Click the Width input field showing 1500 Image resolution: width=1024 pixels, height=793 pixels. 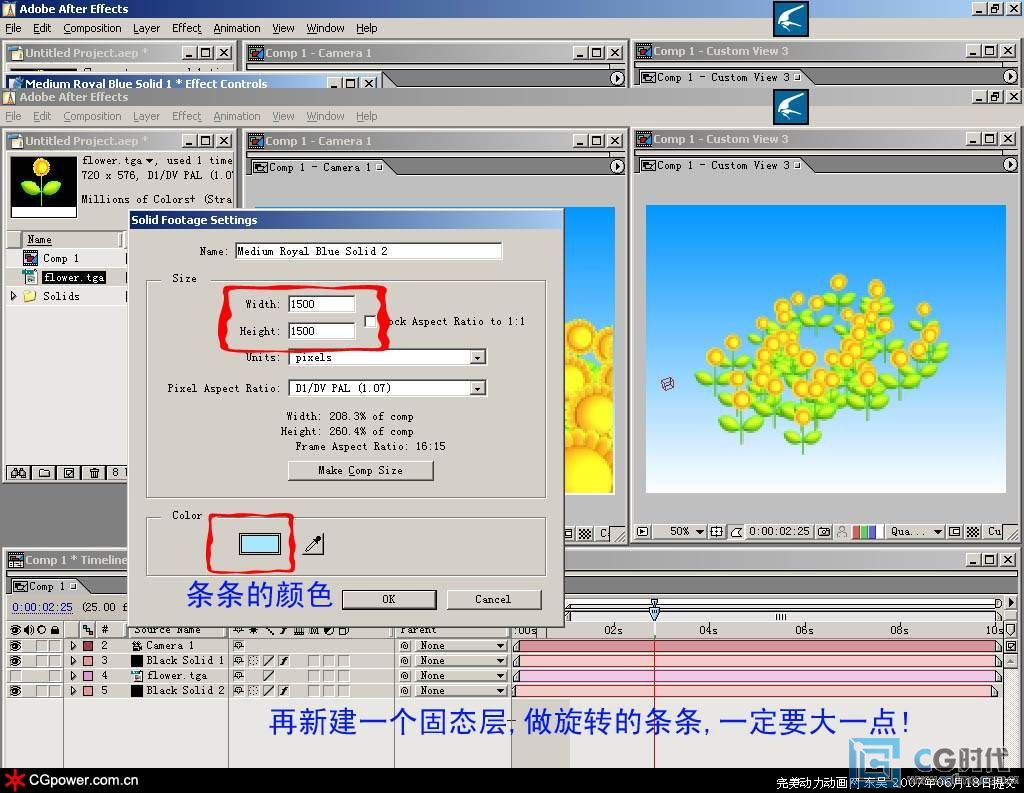322,304
